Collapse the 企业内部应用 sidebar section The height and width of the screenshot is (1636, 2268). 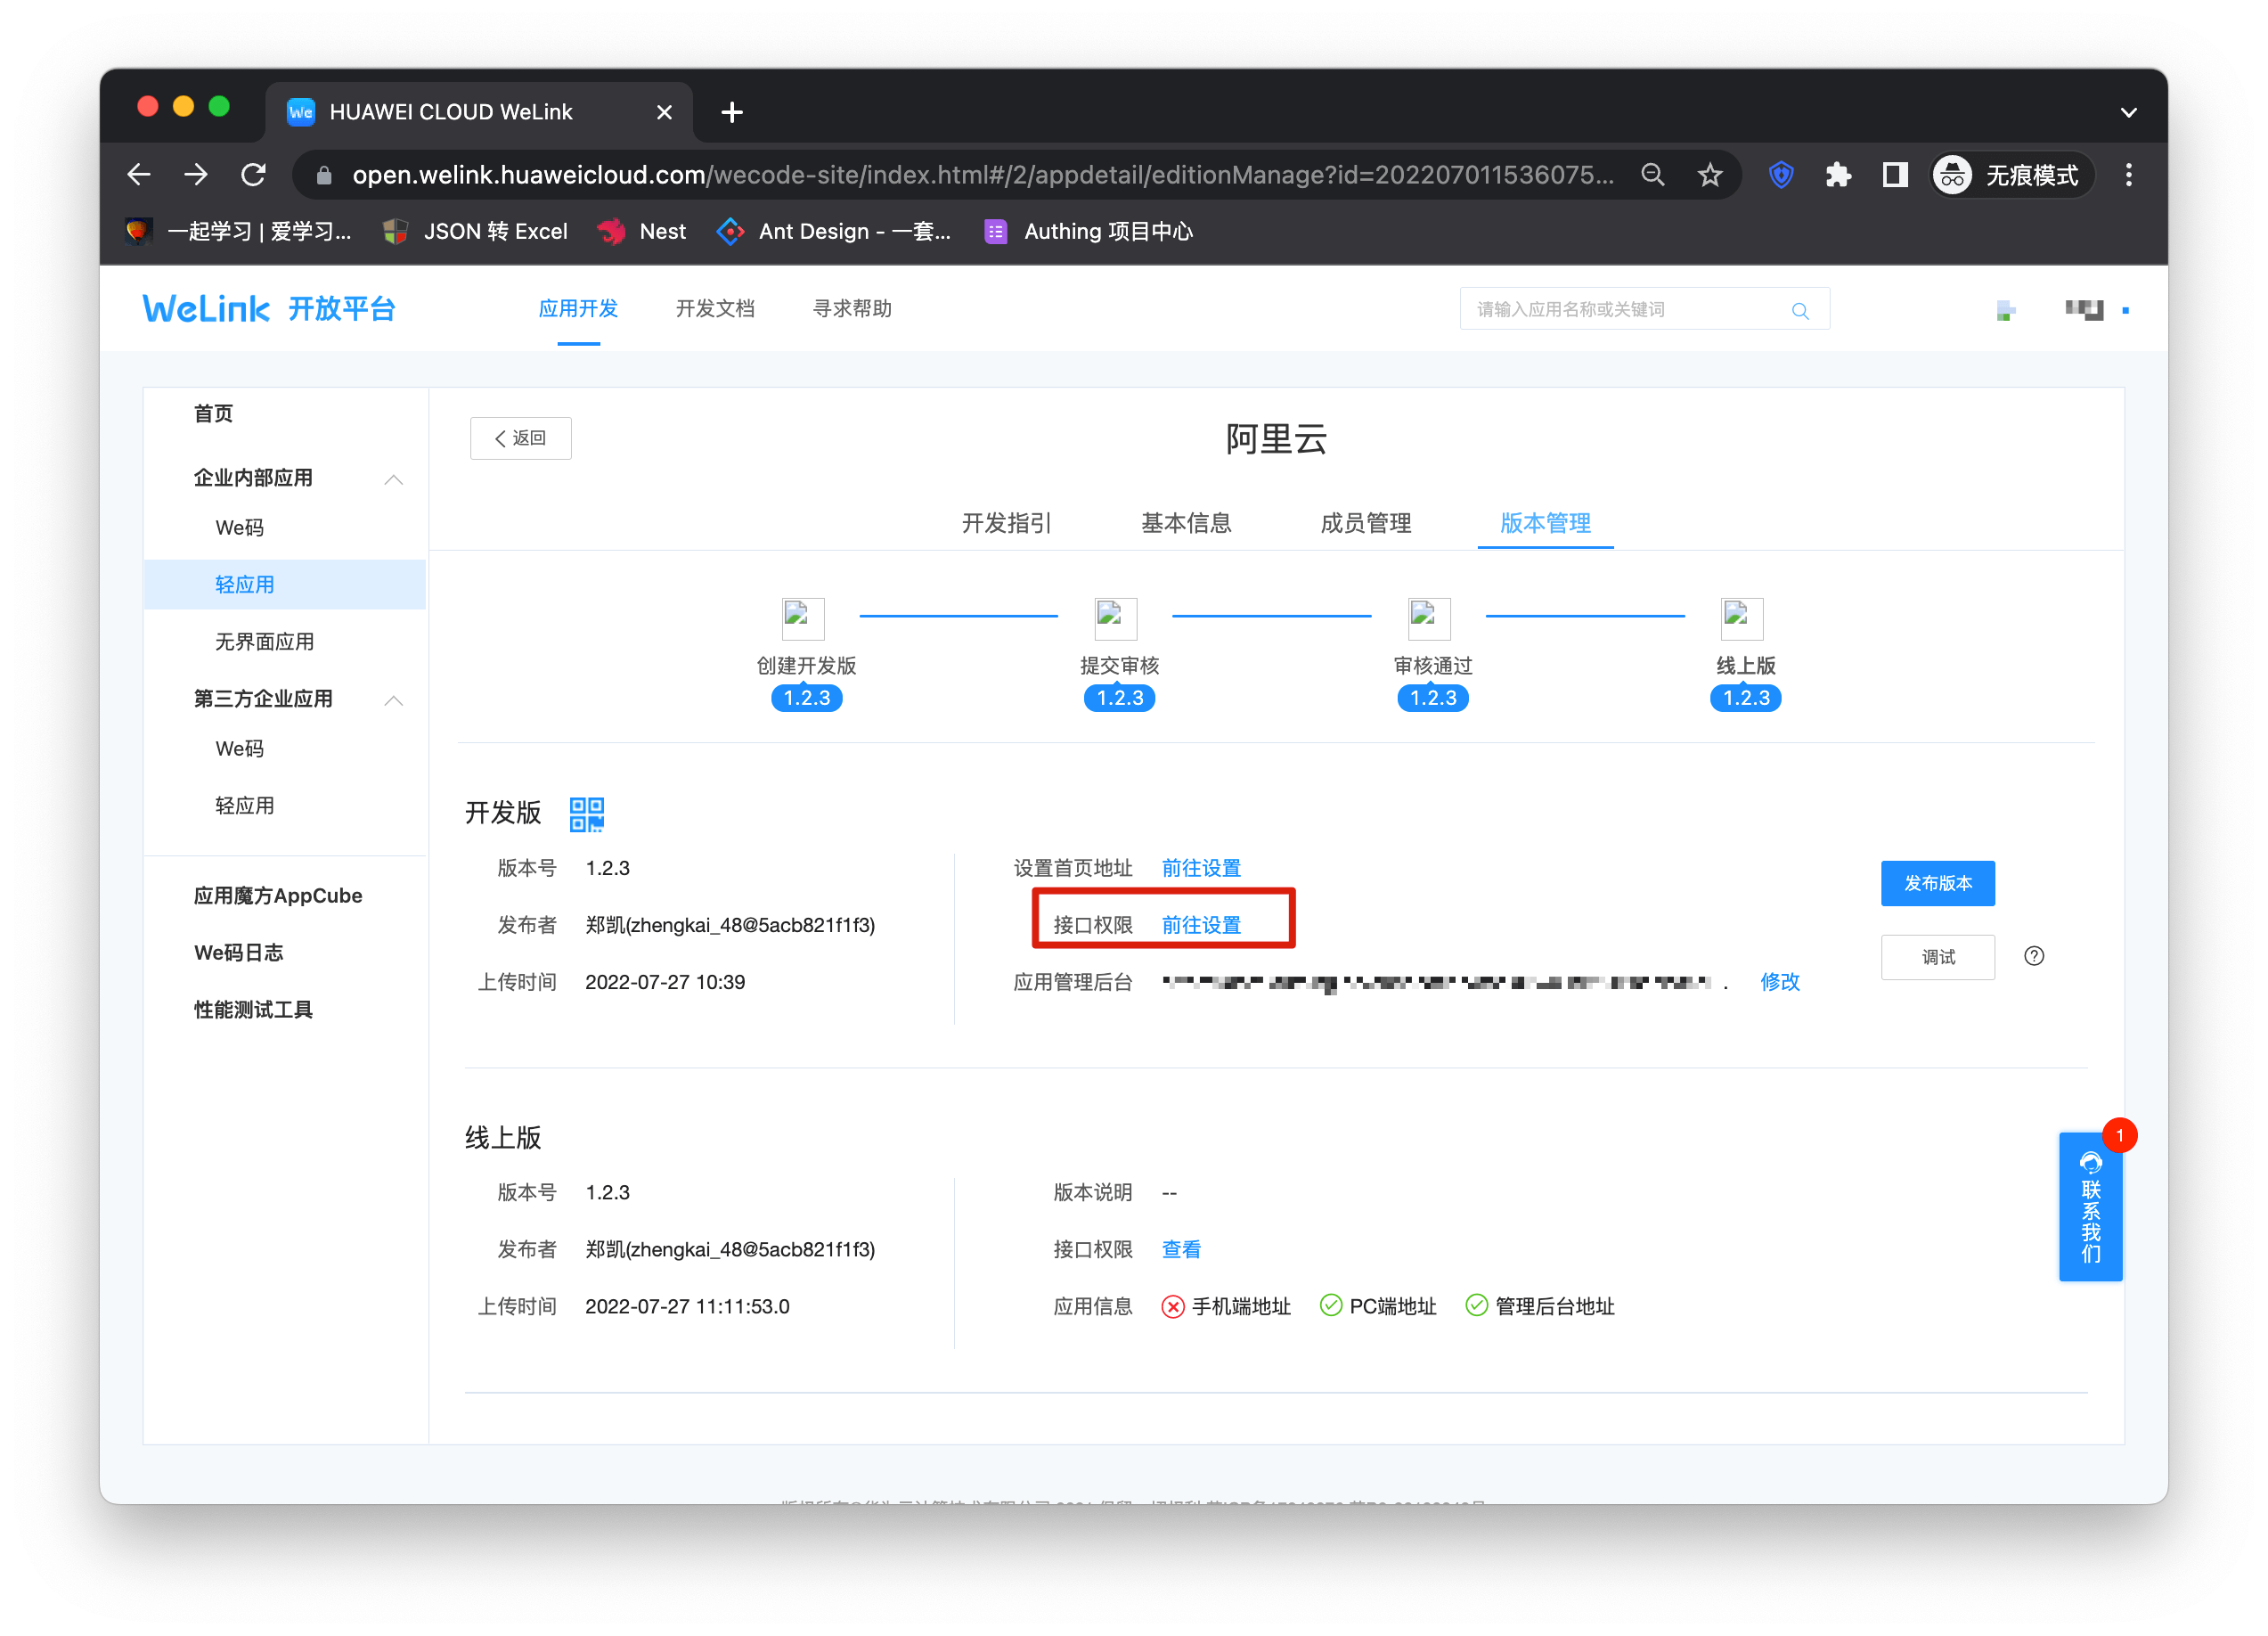click(394, 479)
